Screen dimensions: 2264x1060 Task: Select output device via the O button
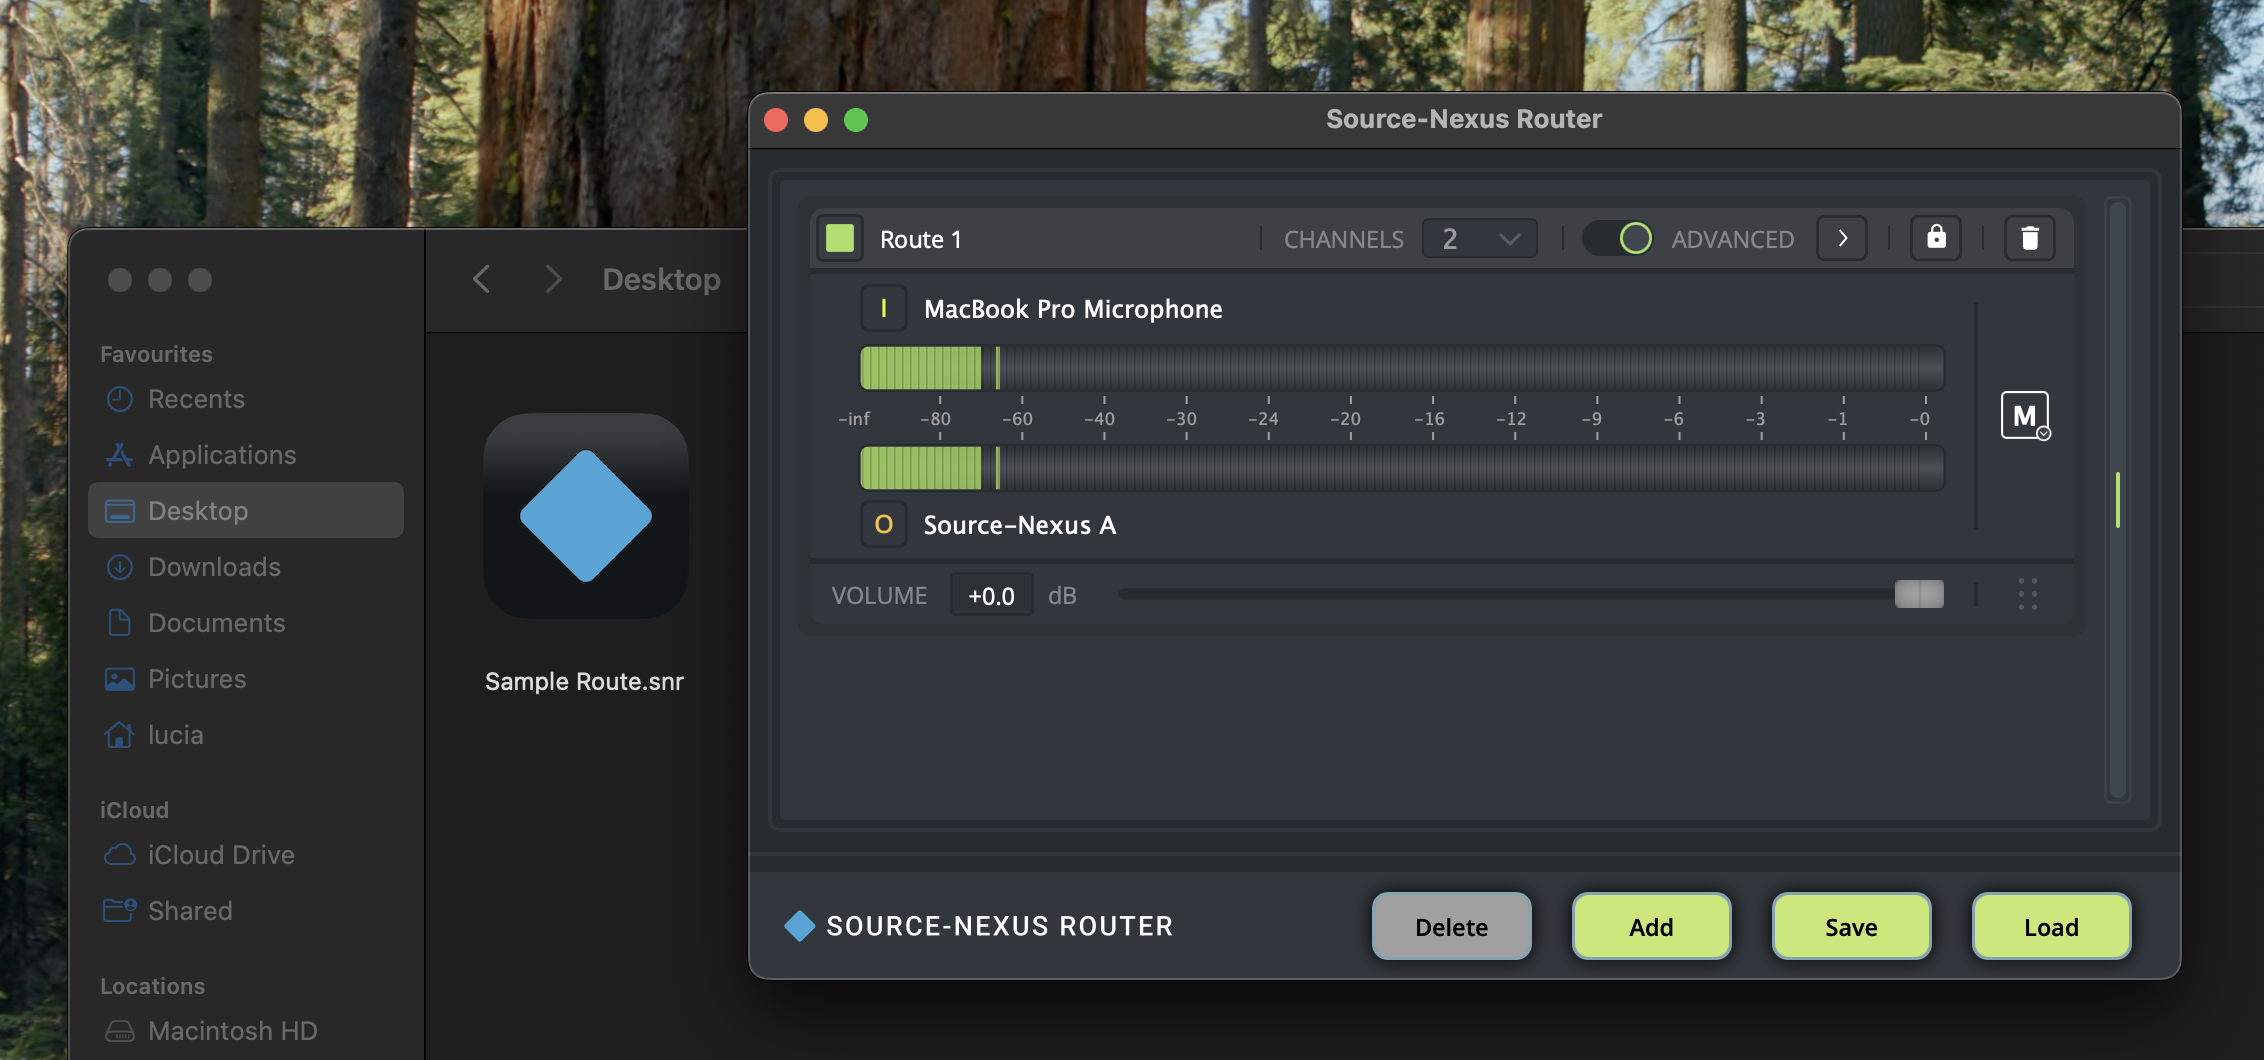[x=884, y=524]
